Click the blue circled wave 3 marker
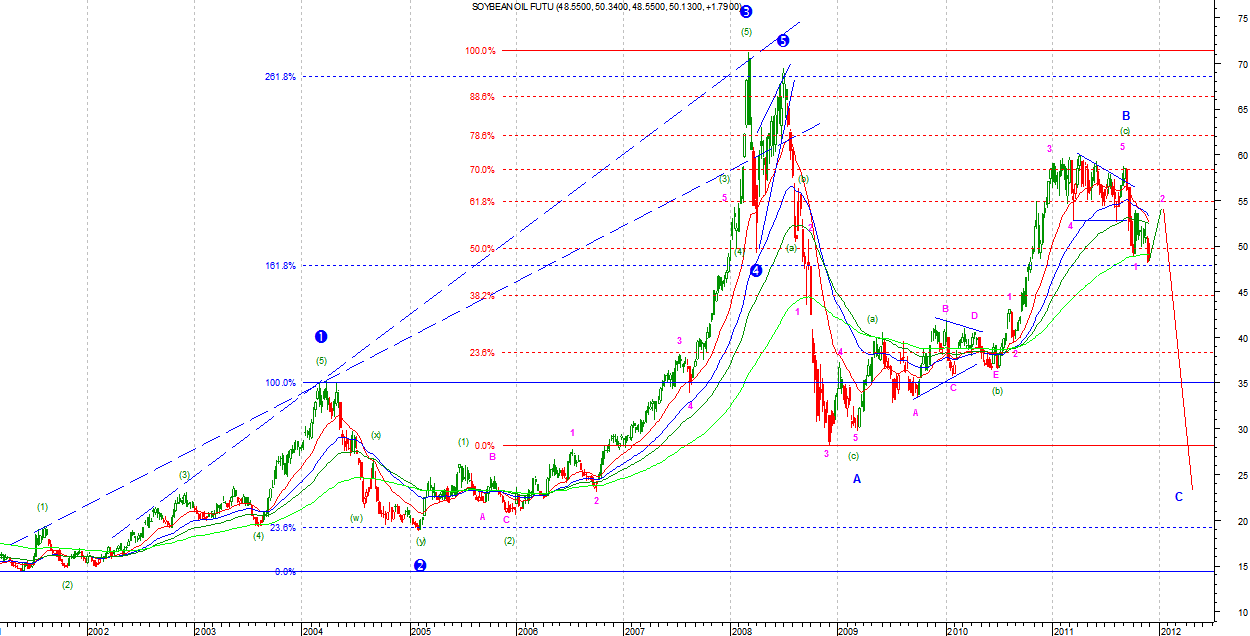Image resolution: width=1250 pixels, height=636 pixels. (x=746, y=12)
